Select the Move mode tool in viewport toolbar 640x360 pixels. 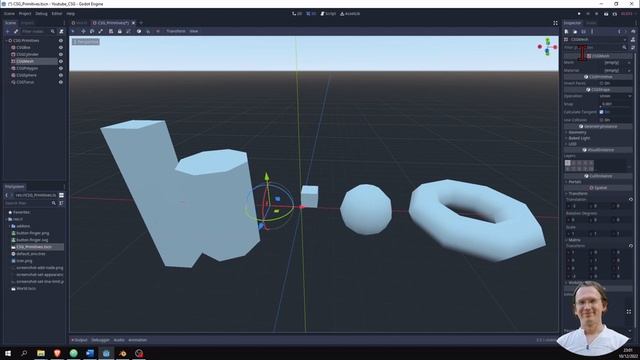pos(83,31)
